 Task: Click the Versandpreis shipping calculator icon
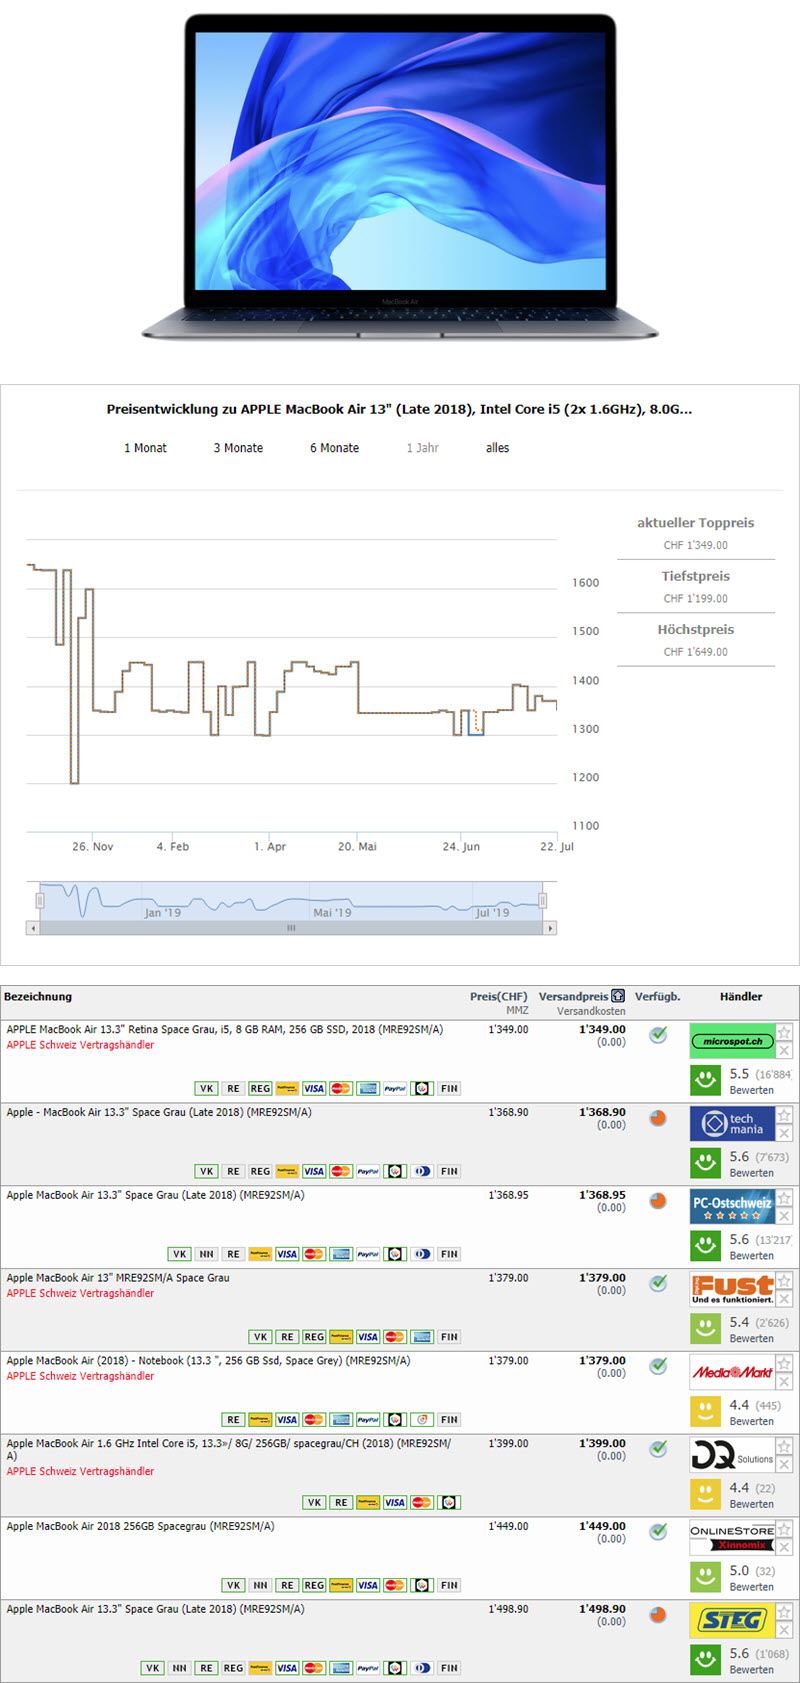click(x=618, y=996)
